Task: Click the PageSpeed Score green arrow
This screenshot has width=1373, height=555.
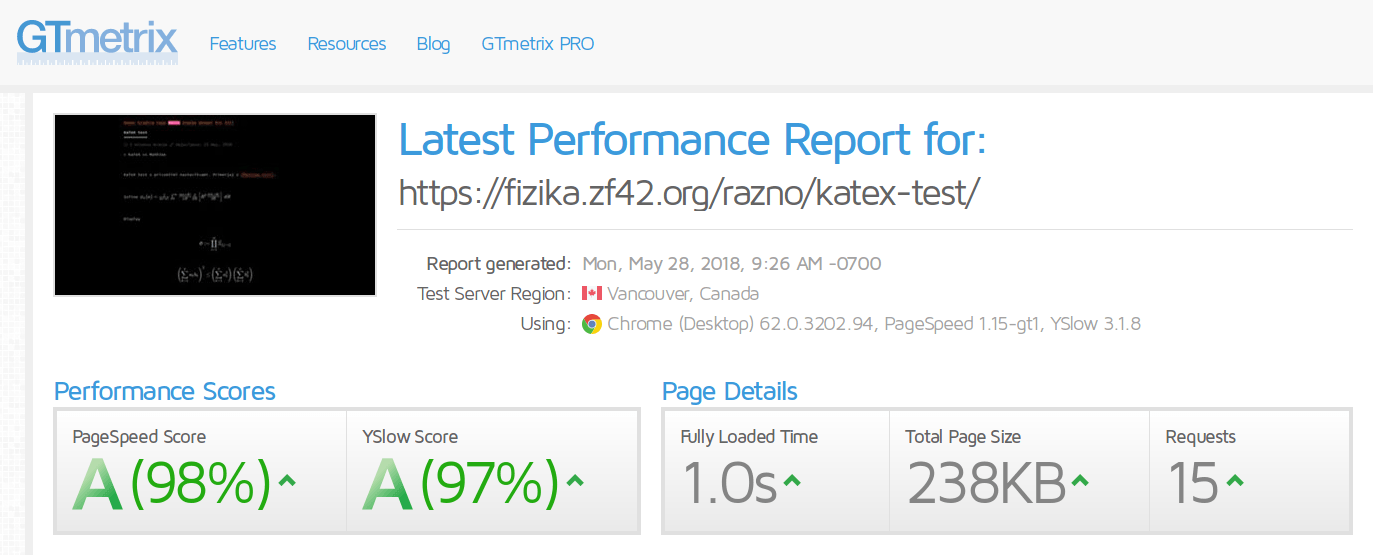Action: pos(287,481)
